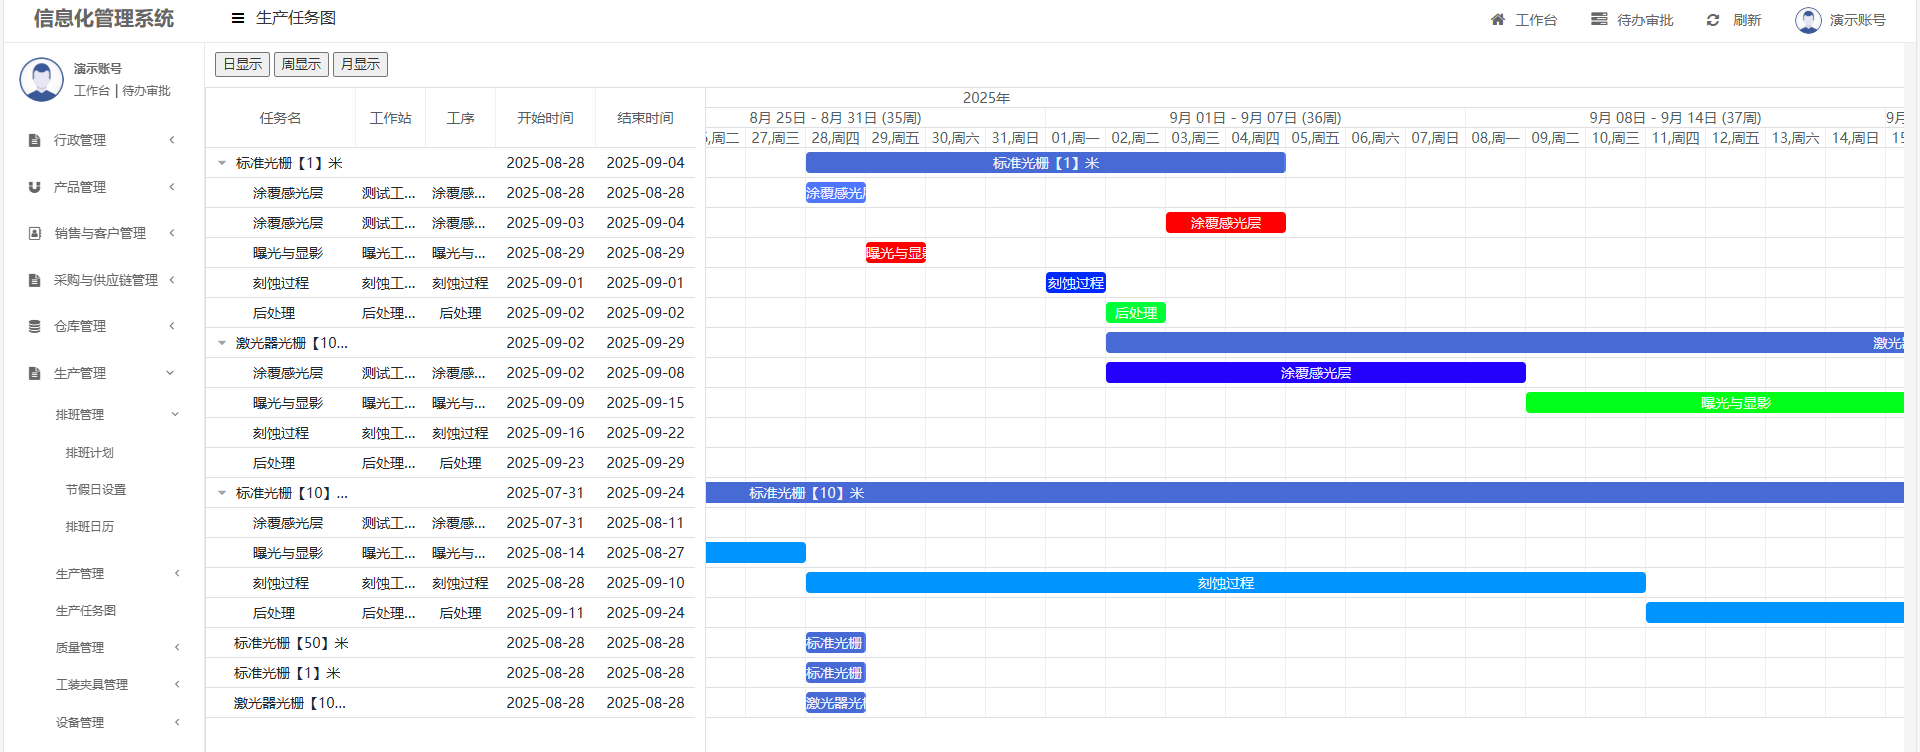The image size is (1920, 752).
Task: Switch to 日显示 day view
Action: [242, 64]
